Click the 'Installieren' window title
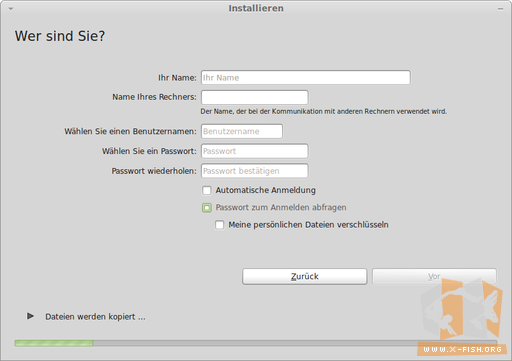 256,8
